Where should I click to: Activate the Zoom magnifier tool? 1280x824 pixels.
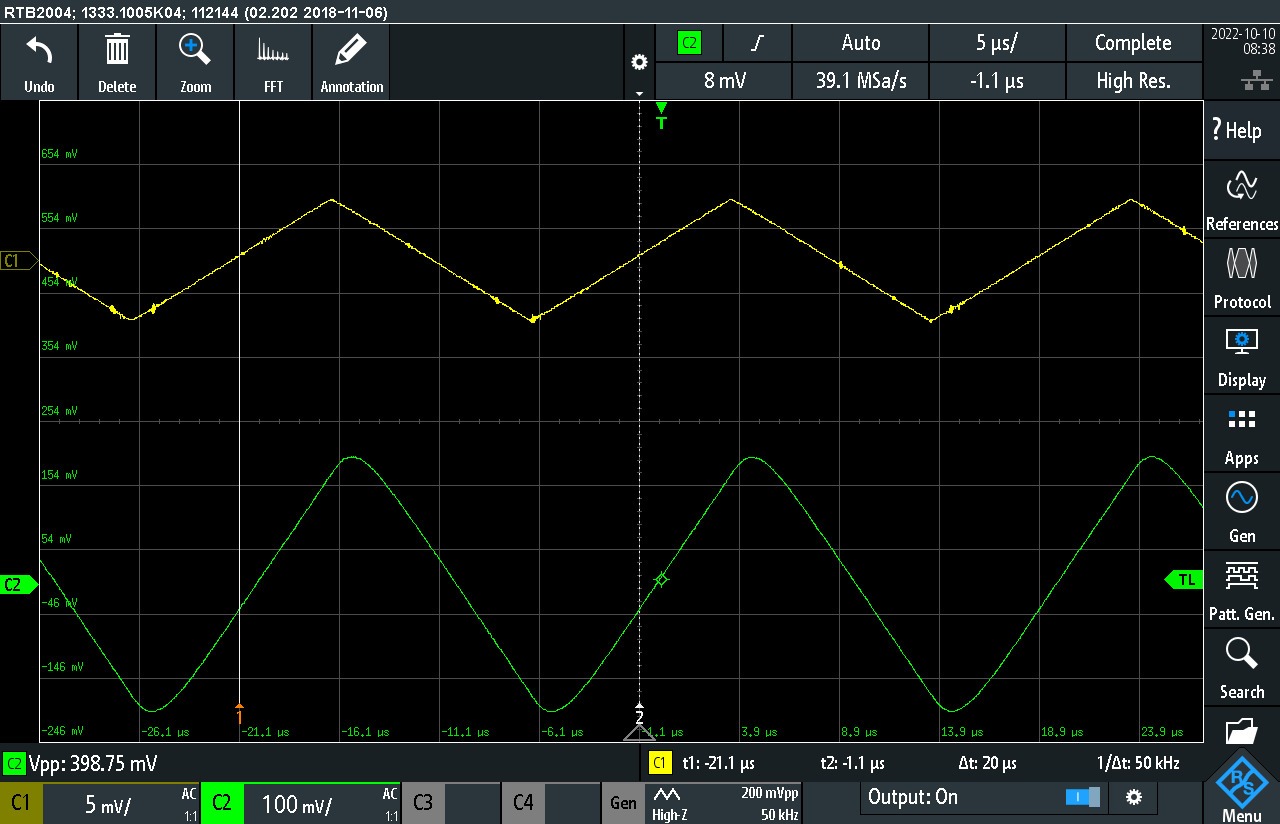(x=195, y=62)
